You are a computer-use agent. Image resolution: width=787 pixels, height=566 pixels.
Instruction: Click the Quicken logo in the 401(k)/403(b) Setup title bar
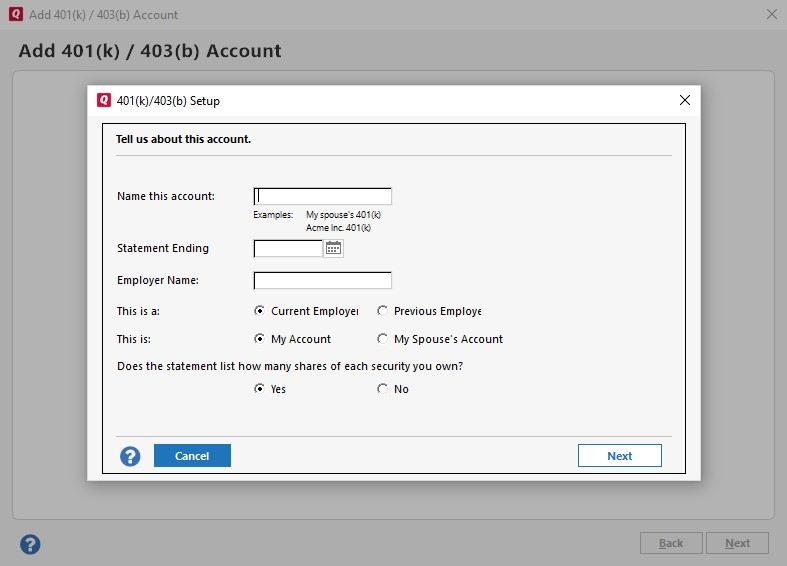point(104,100)
